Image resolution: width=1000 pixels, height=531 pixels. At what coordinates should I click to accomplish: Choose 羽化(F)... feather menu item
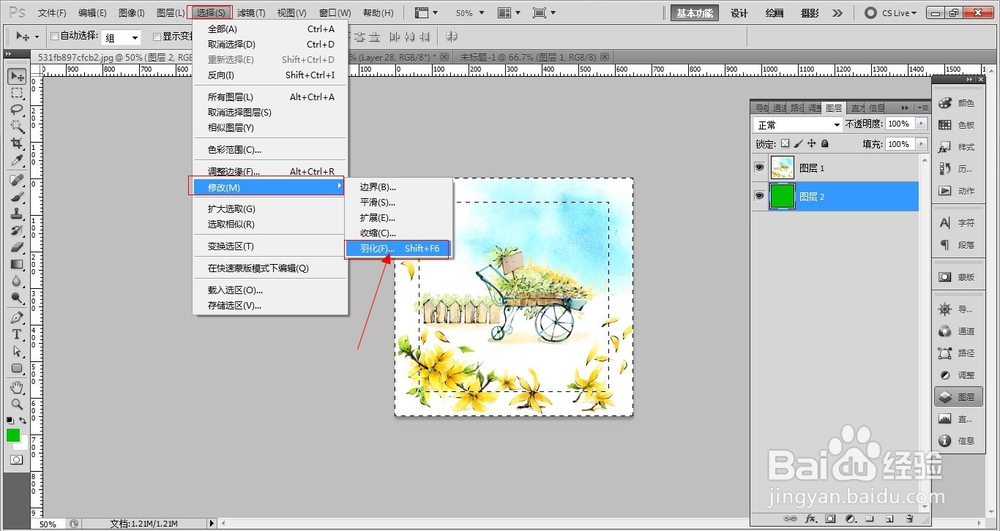coord(398,249)
